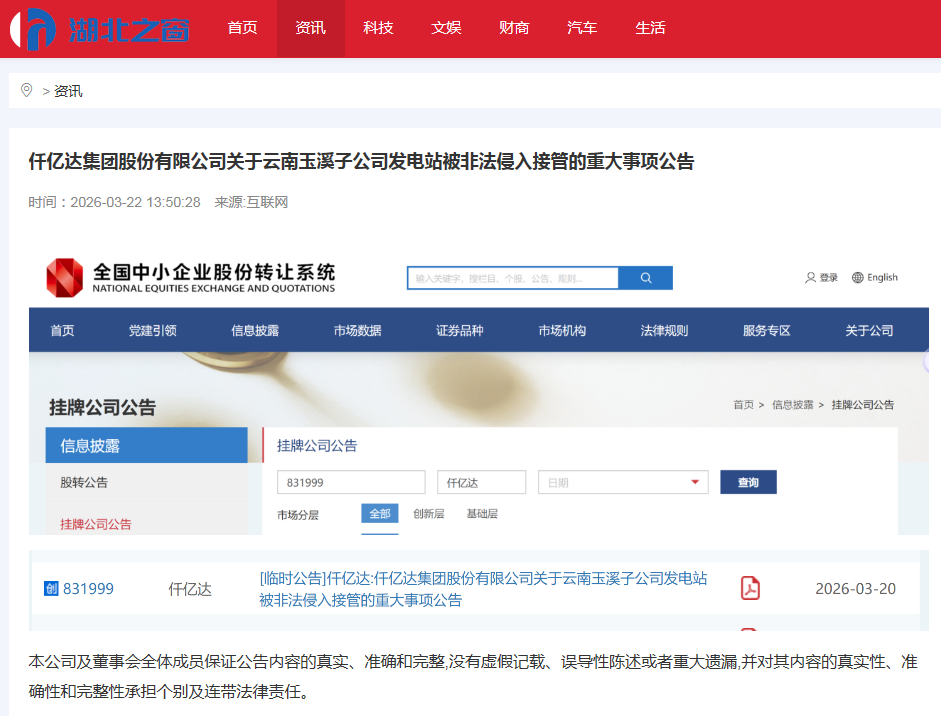Click the blue 创 badge icon
941x716 pixels.
51,589
